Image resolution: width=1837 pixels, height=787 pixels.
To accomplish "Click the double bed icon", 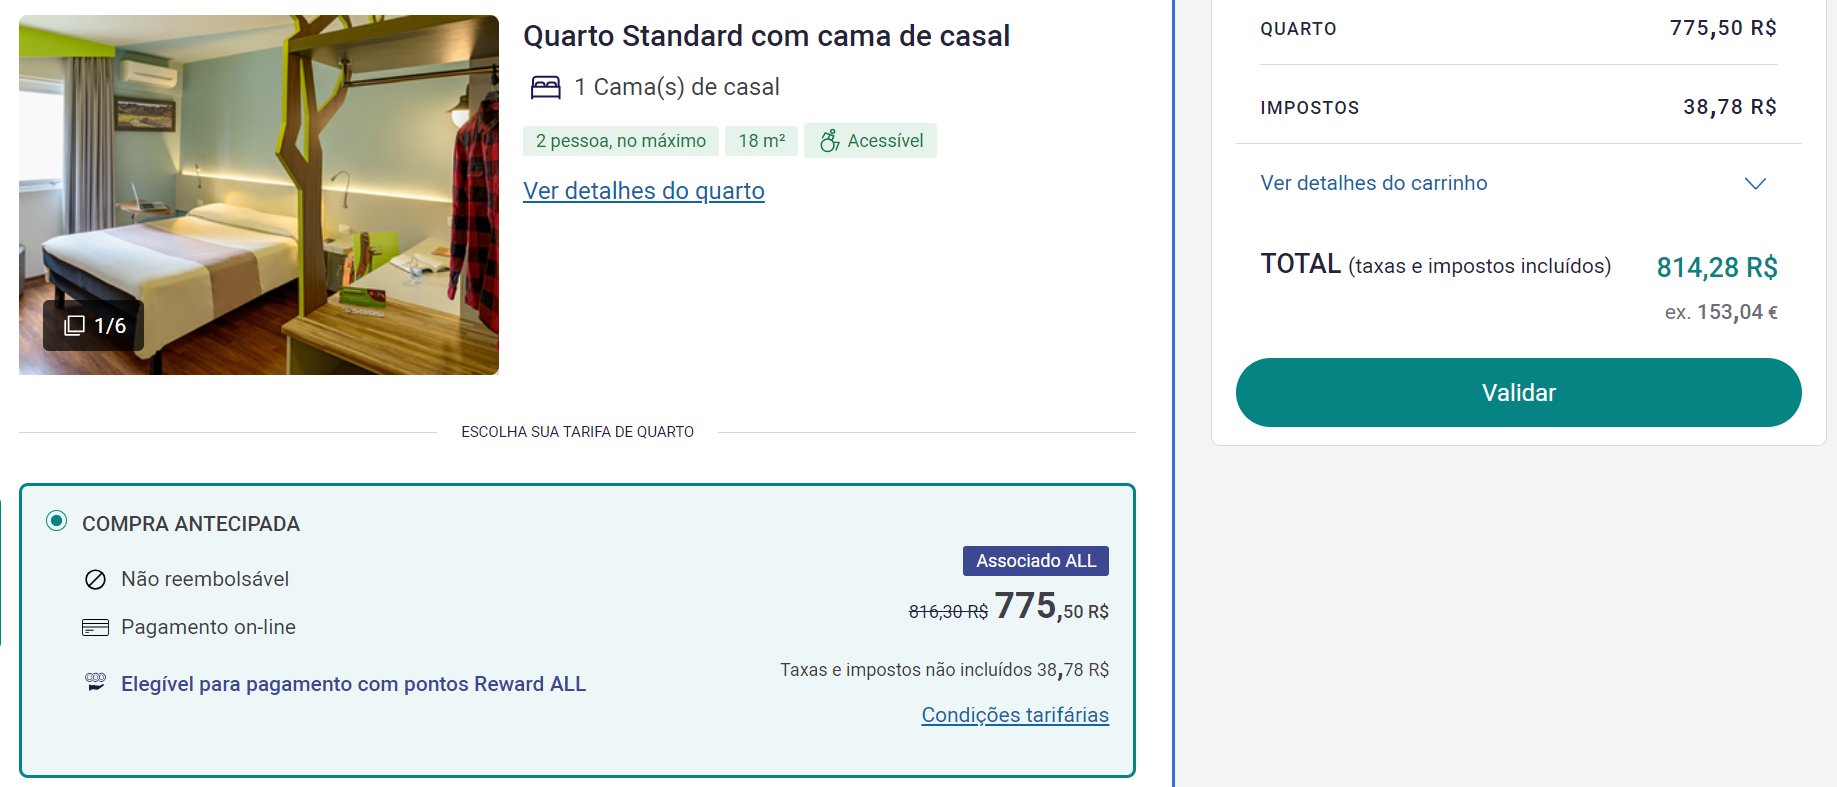I will click(x=545, y=88).
